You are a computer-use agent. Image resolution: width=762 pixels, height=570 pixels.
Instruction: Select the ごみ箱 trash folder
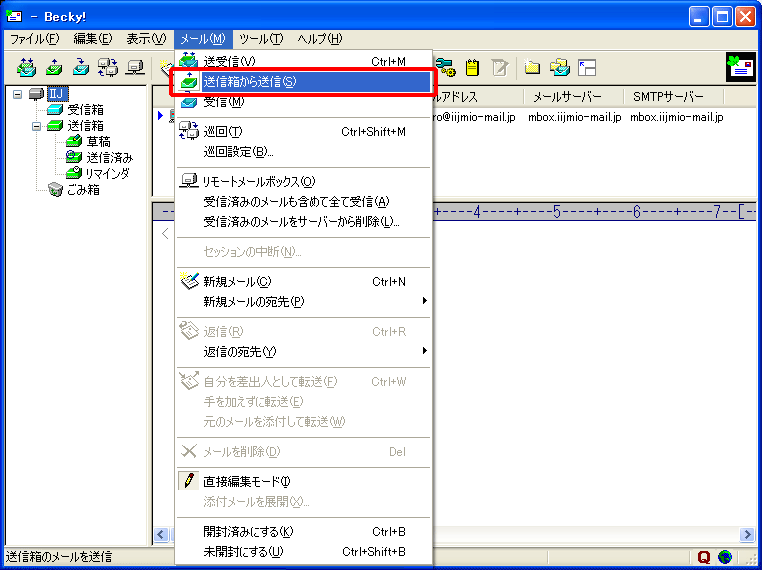point(83,190)
